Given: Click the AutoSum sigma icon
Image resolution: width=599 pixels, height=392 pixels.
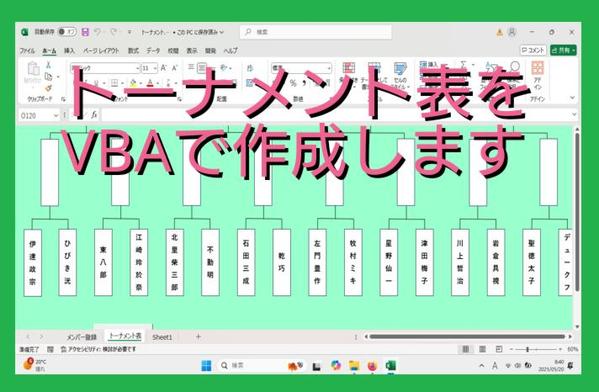Looking at the screenshot, I should pos(463,65).
